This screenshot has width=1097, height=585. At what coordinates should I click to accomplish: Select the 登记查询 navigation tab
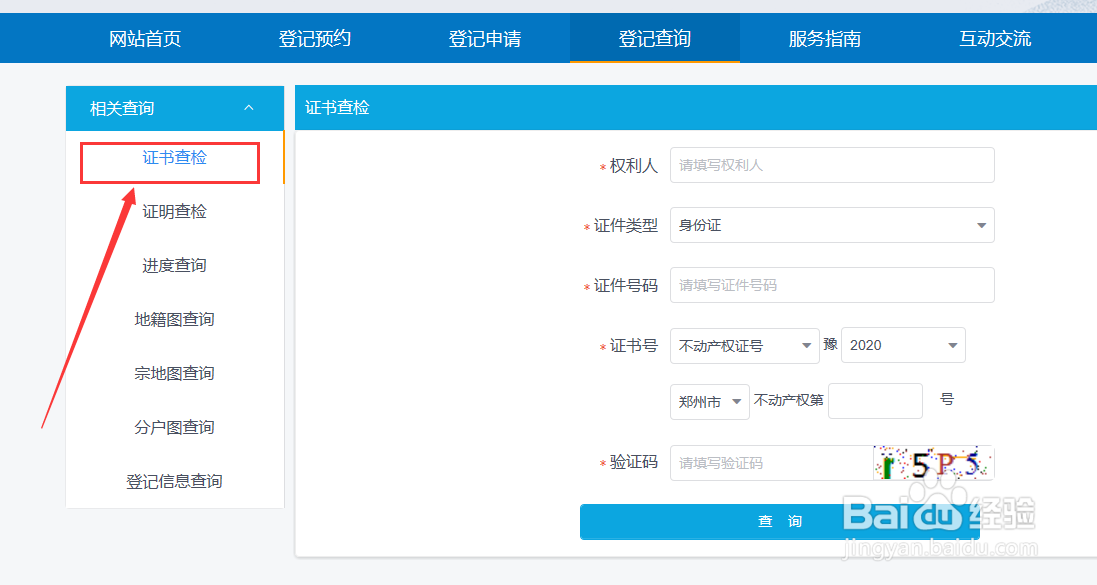[x=655, y=38]
